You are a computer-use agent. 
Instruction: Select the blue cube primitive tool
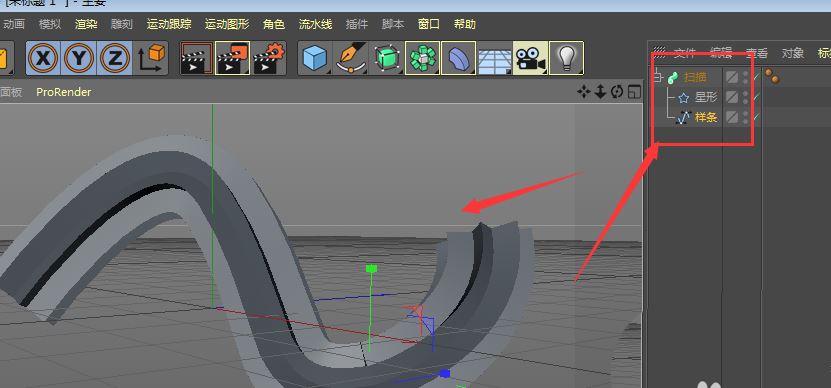[315, 58]
